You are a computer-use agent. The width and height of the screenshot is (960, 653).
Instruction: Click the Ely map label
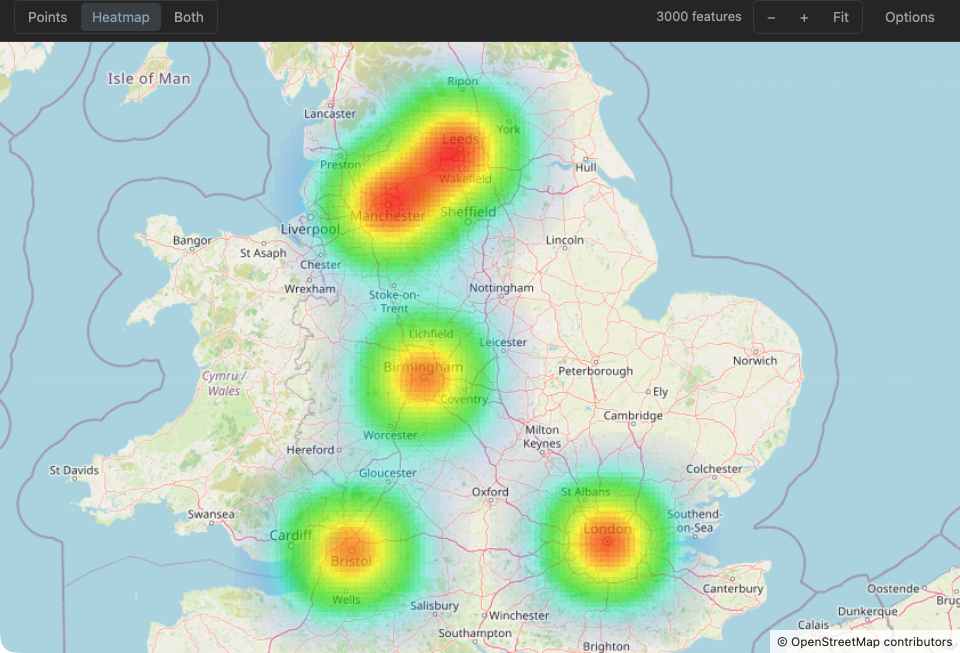tap(660, 392)
